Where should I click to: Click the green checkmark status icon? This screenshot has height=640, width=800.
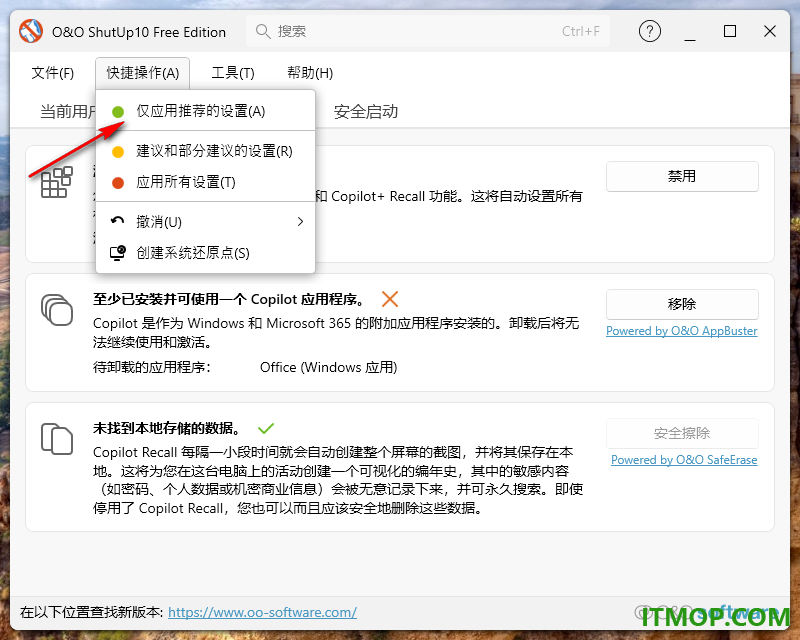click(x=266, y=428)
